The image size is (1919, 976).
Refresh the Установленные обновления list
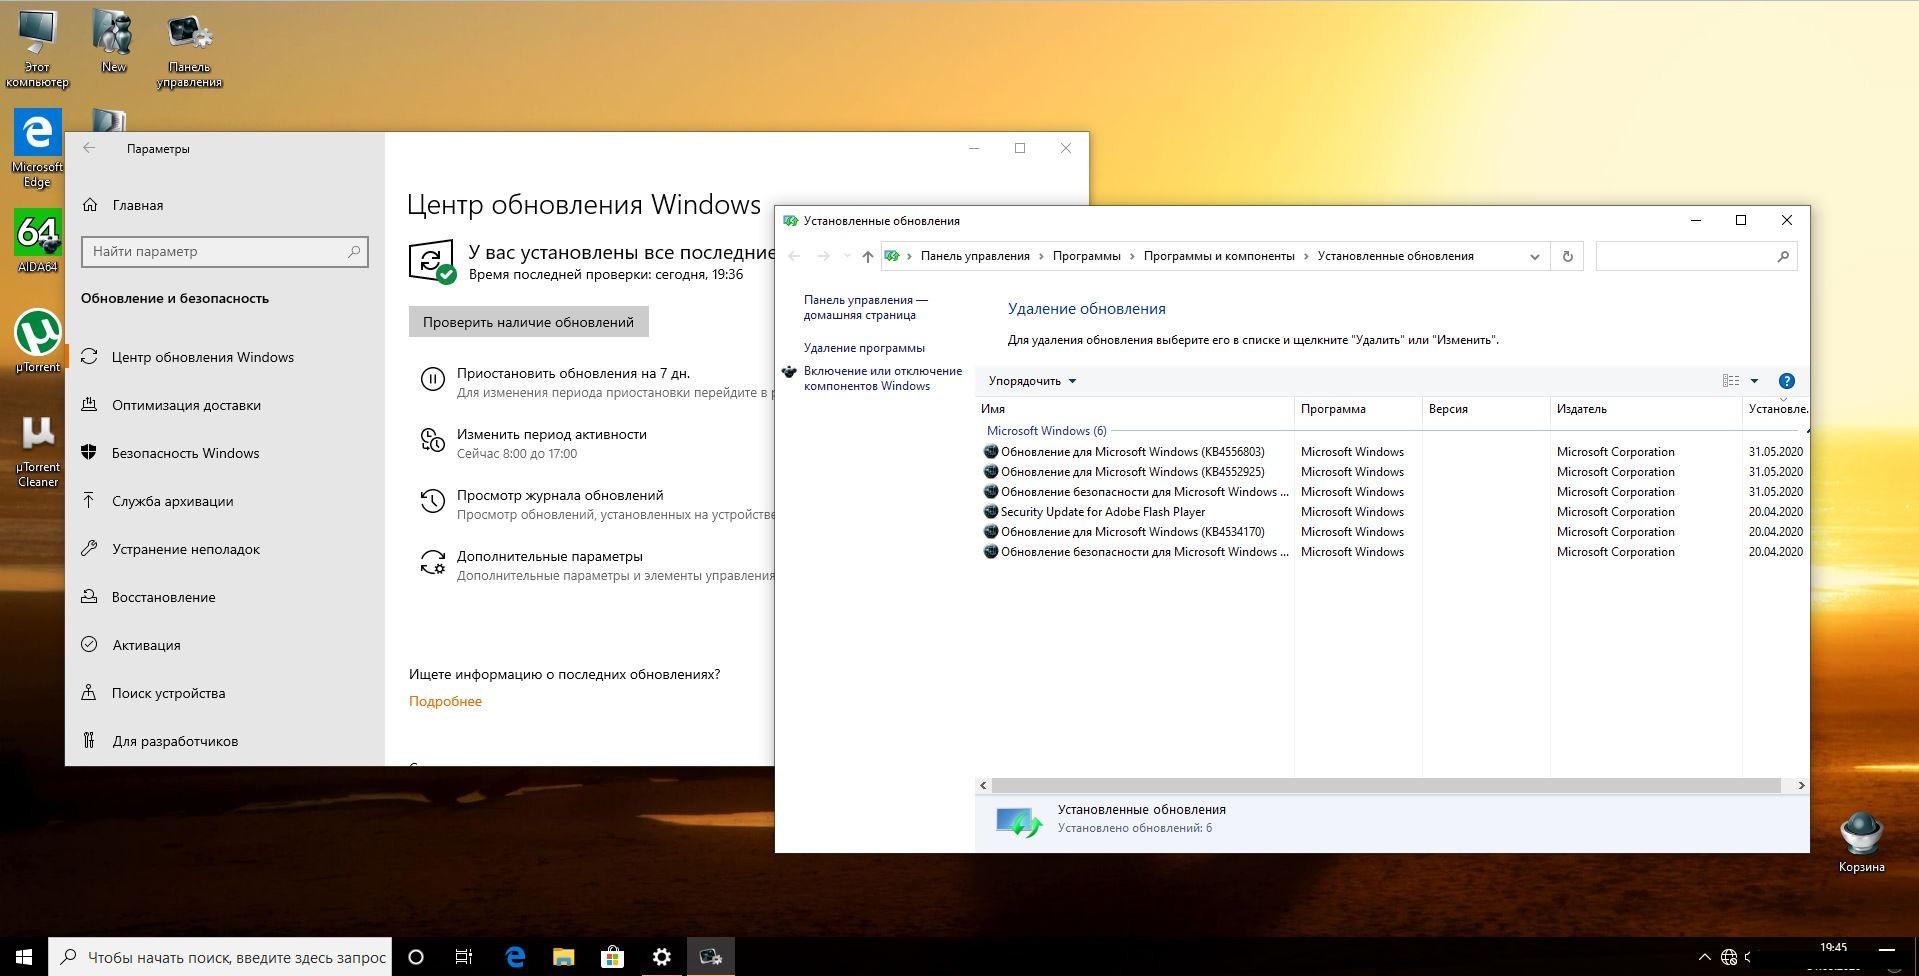point(1567,257)
